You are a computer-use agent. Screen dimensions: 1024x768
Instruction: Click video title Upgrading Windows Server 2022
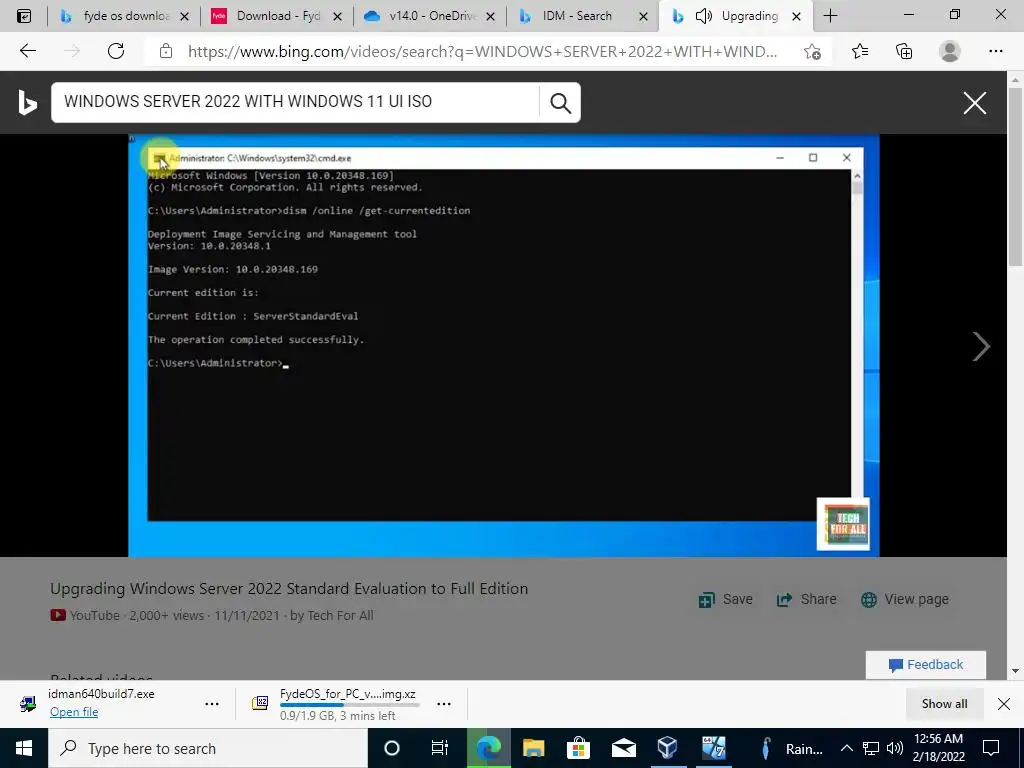pyautogui.click(x=289, y=588)
